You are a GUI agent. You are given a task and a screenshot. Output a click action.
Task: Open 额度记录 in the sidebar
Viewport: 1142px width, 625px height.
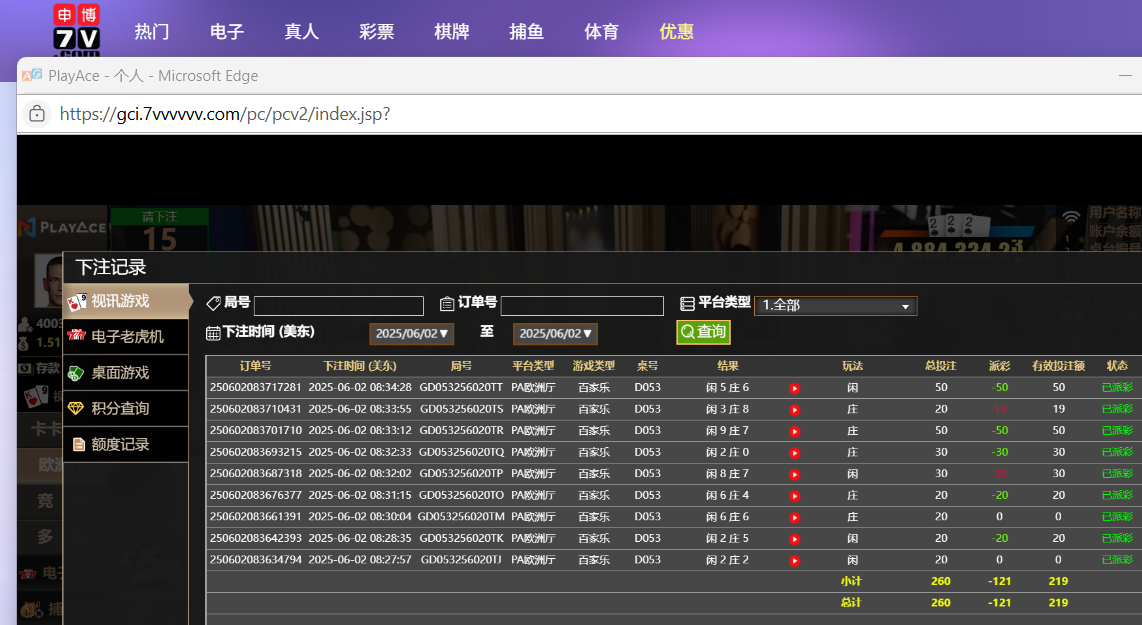pyautogui.click(x=126, y=445)
